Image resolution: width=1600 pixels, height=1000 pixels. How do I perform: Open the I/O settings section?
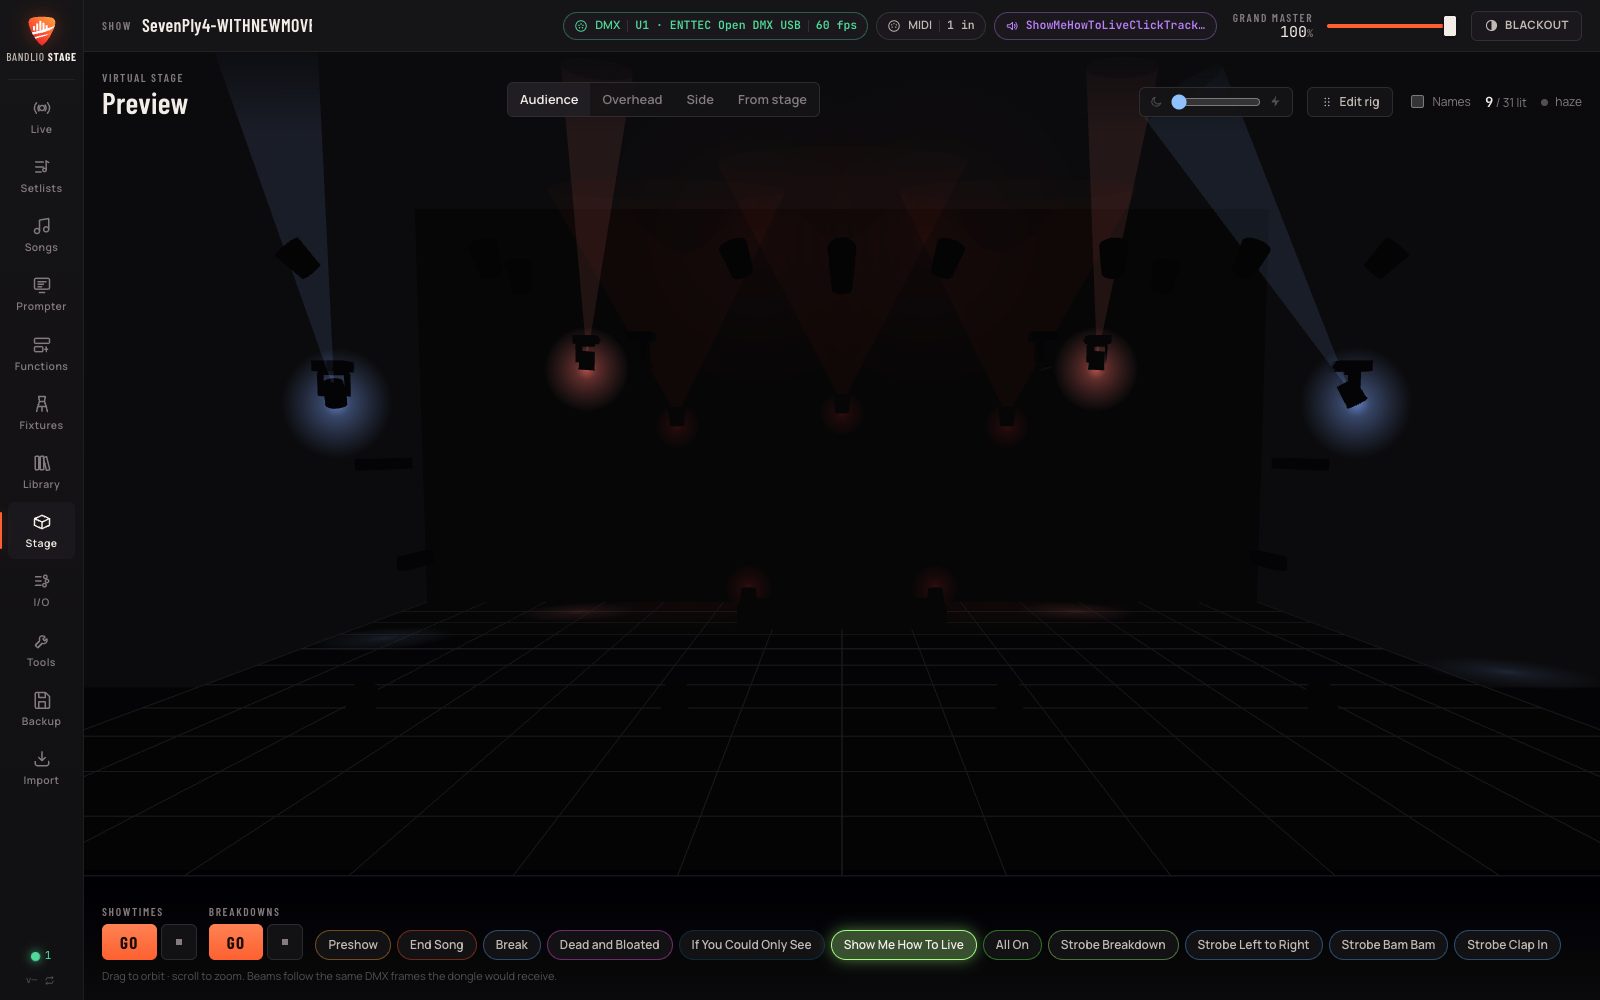click(x=41, y=590)
